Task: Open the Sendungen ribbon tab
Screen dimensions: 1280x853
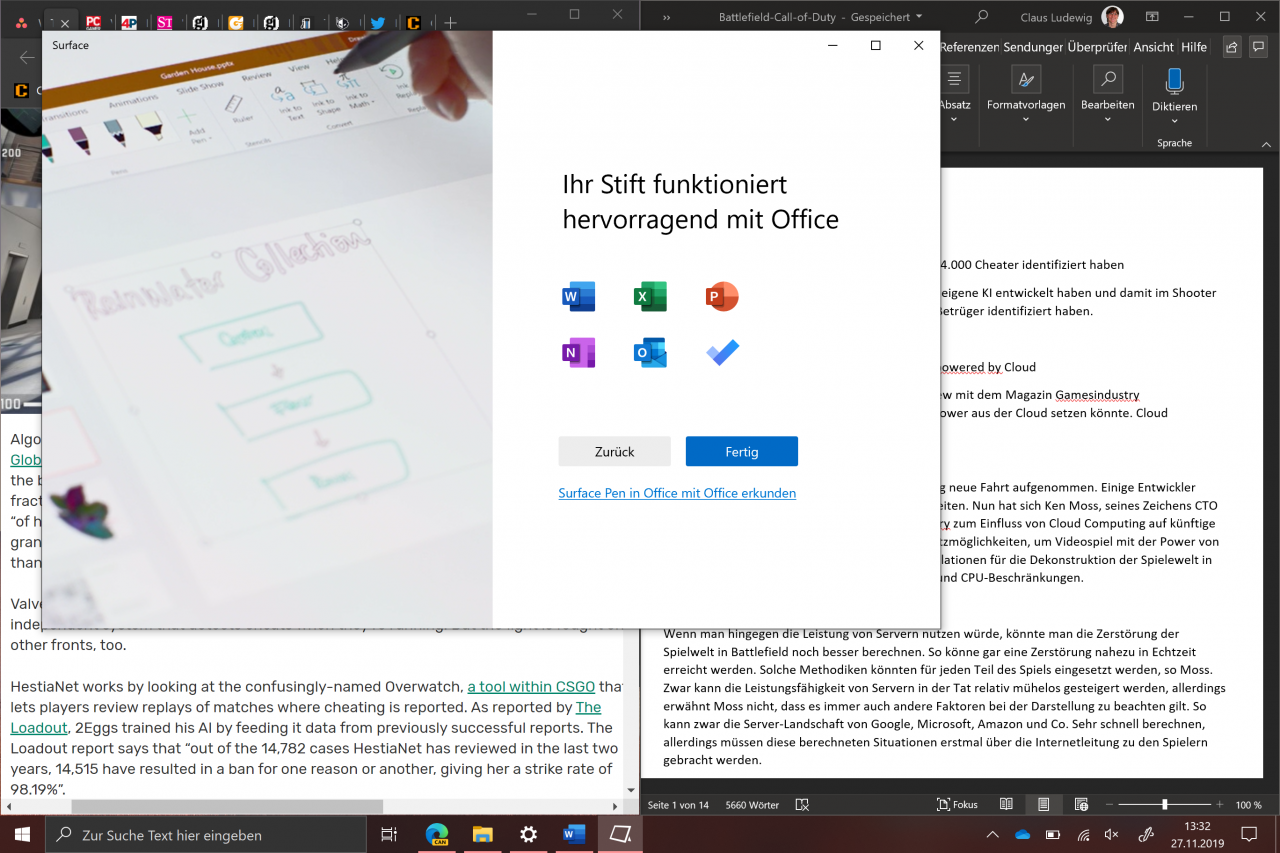Action: coord(1033,47)
